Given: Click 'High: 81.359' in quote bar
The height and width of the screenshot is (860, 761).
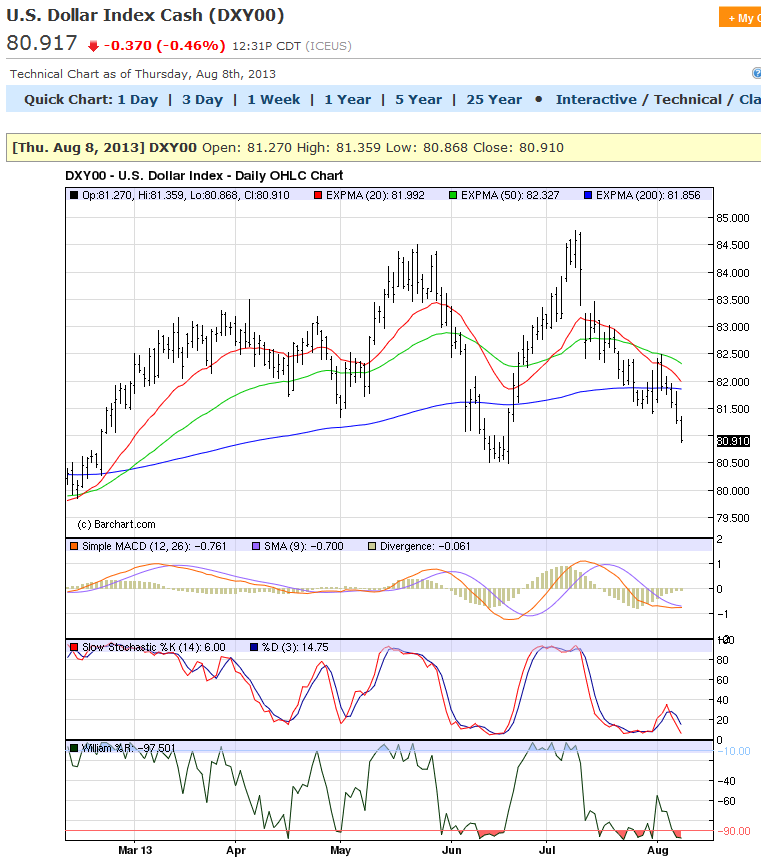Looking at the screenshot, I should (x=339, y=148).
